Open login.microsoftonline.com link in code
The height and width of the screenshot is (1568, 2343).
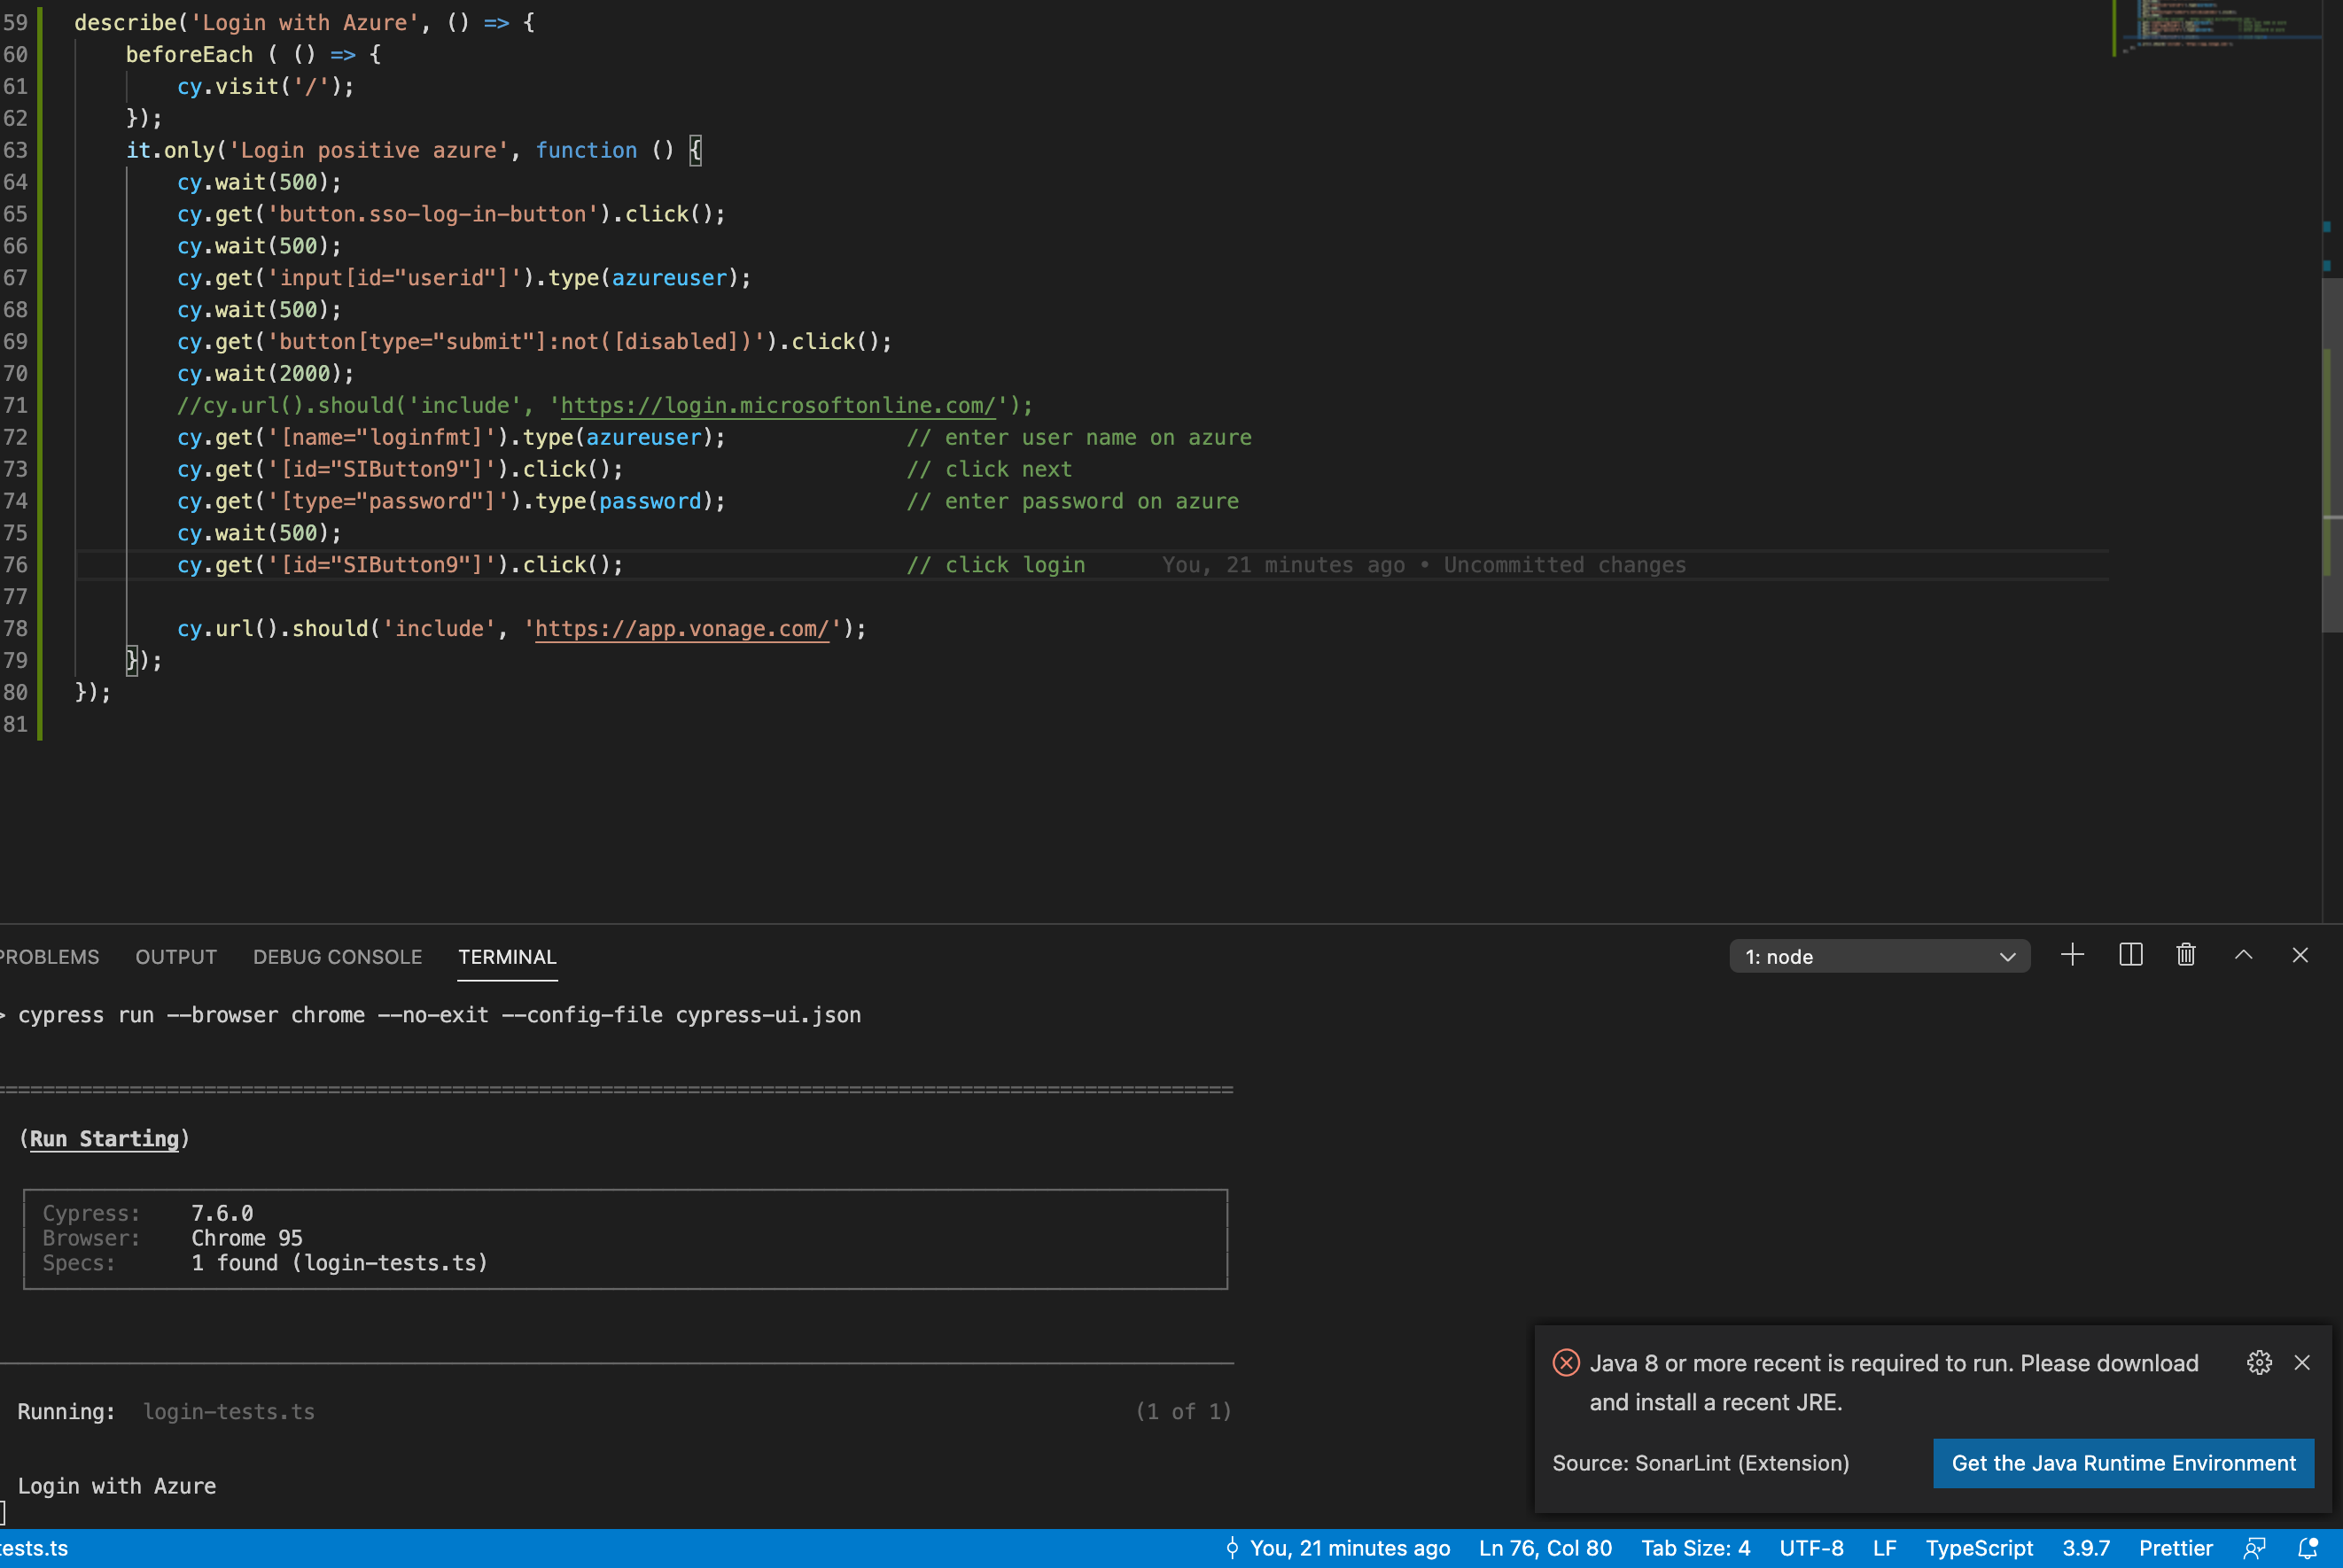point(777,405)
